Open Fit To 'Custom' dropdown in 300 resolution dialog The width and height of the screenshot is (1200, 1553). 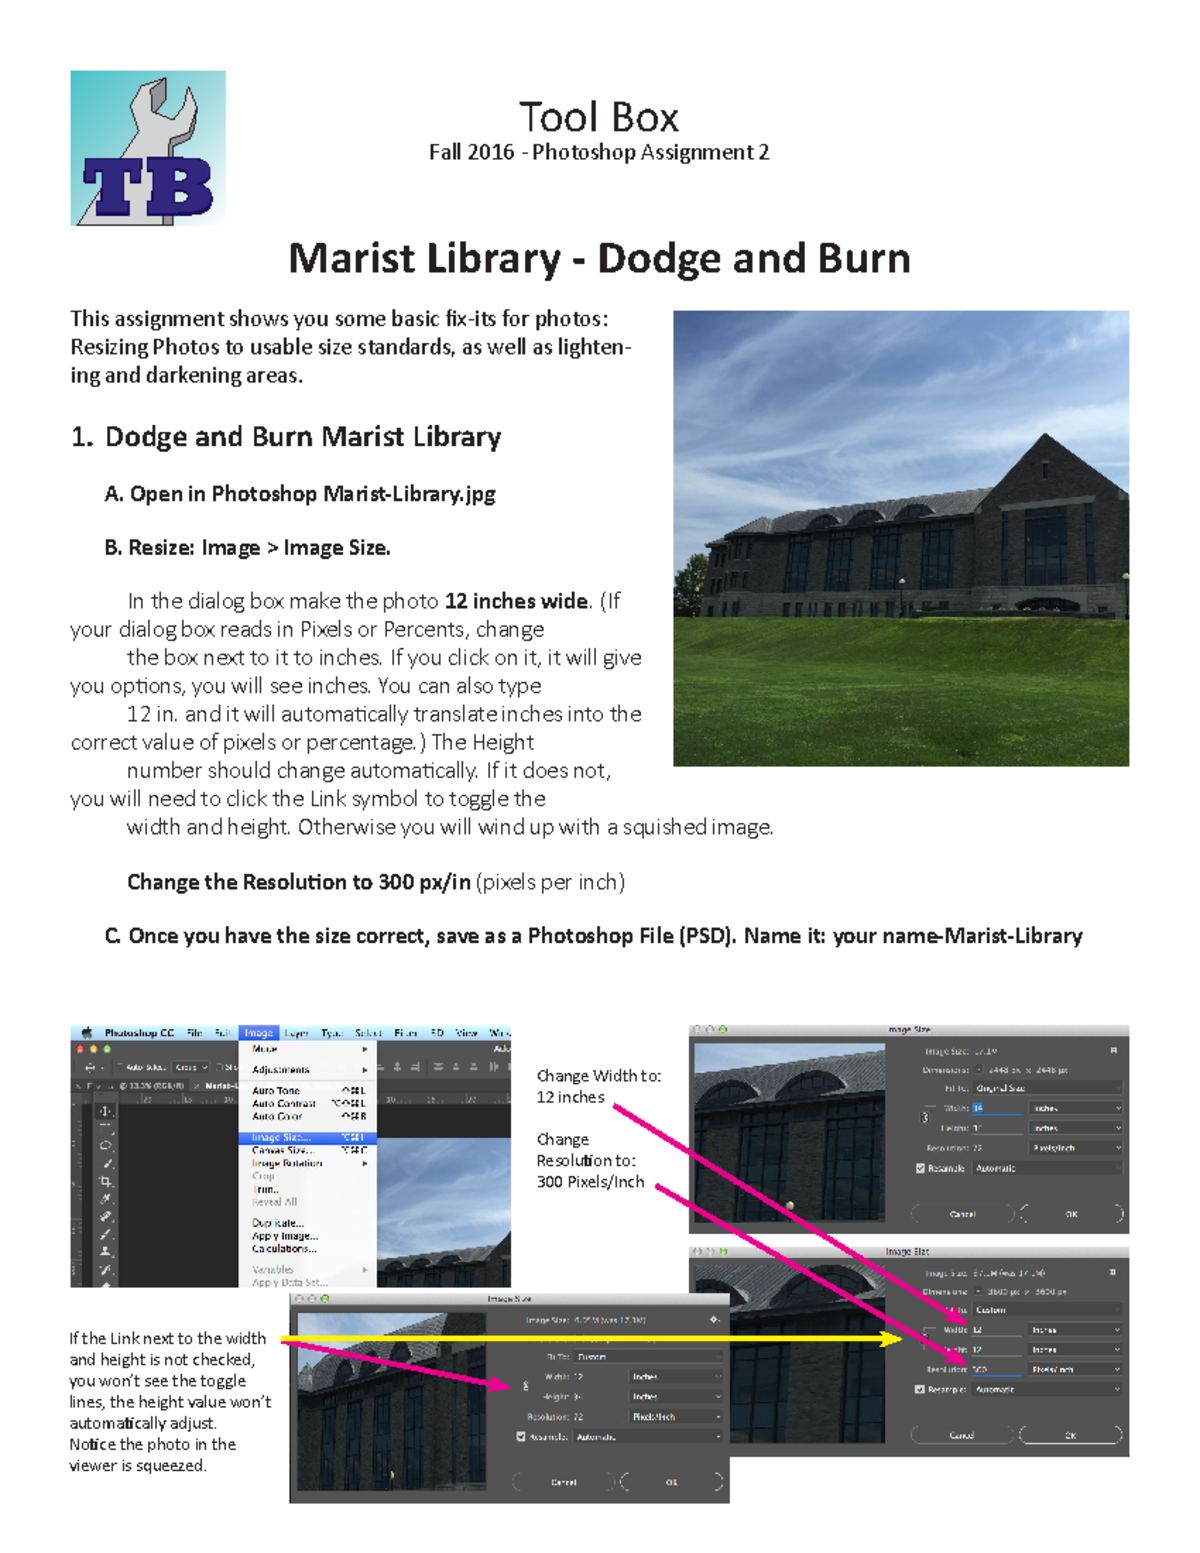(x=1047, y=1310)
